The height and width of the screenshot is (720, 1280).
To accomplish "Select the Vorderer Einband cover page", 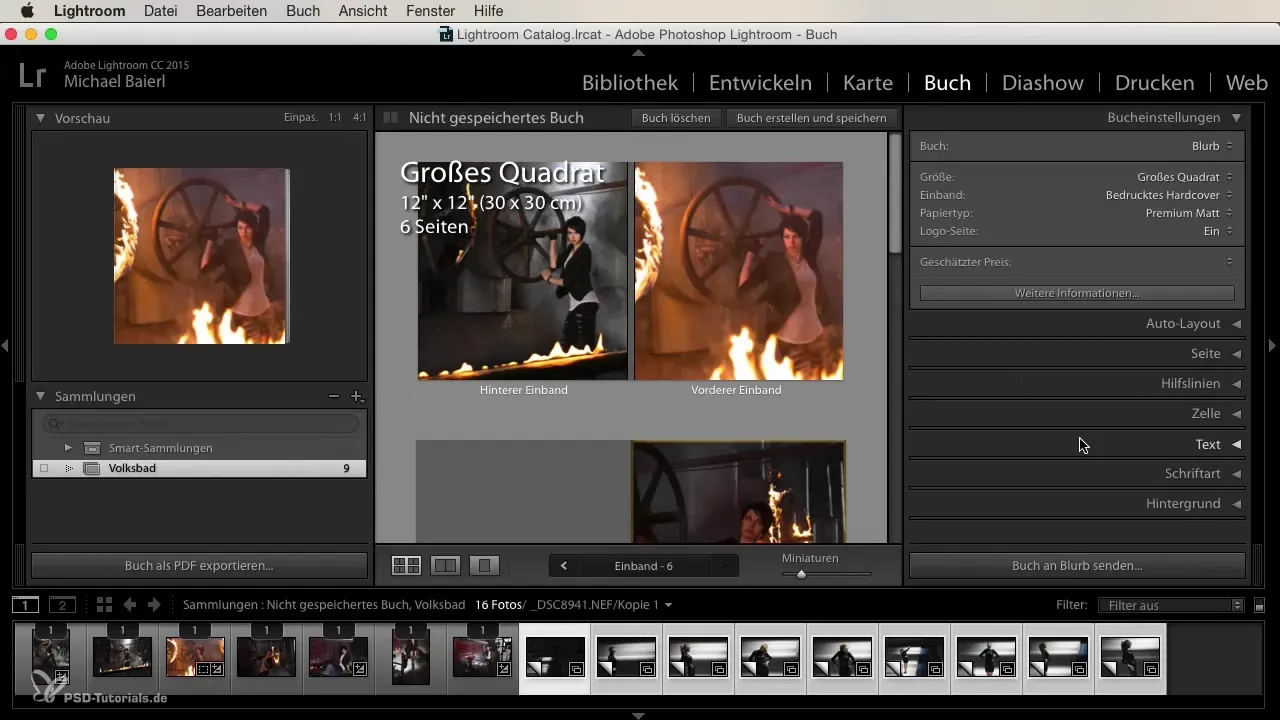I will tap(738, 271).
